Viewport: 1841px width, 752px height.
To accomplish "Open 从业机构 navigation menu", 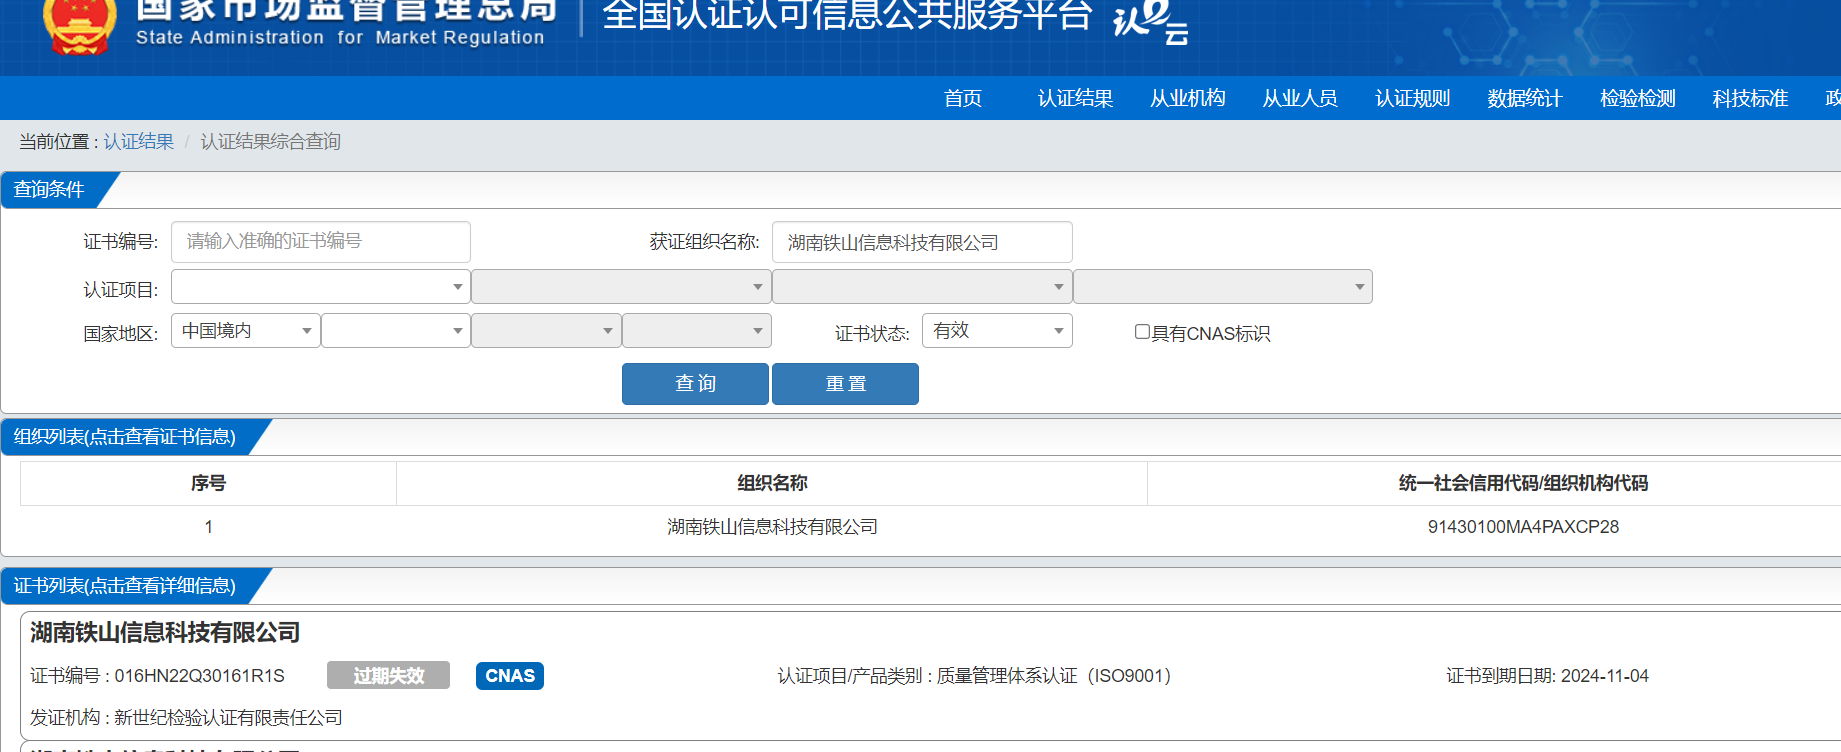I will 1188,98.
